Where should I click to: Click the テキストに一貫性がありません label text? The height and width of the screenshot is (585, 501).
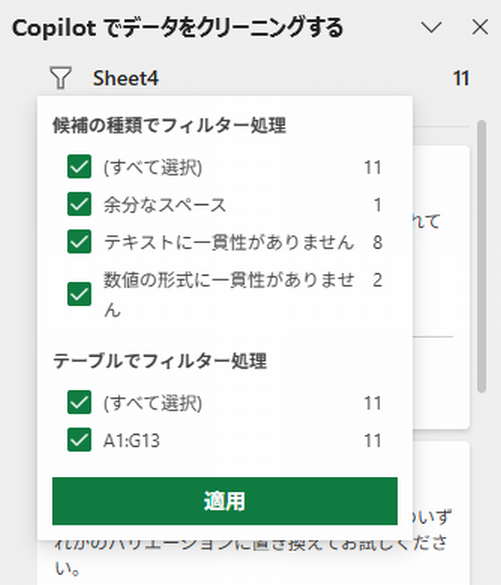229,242
